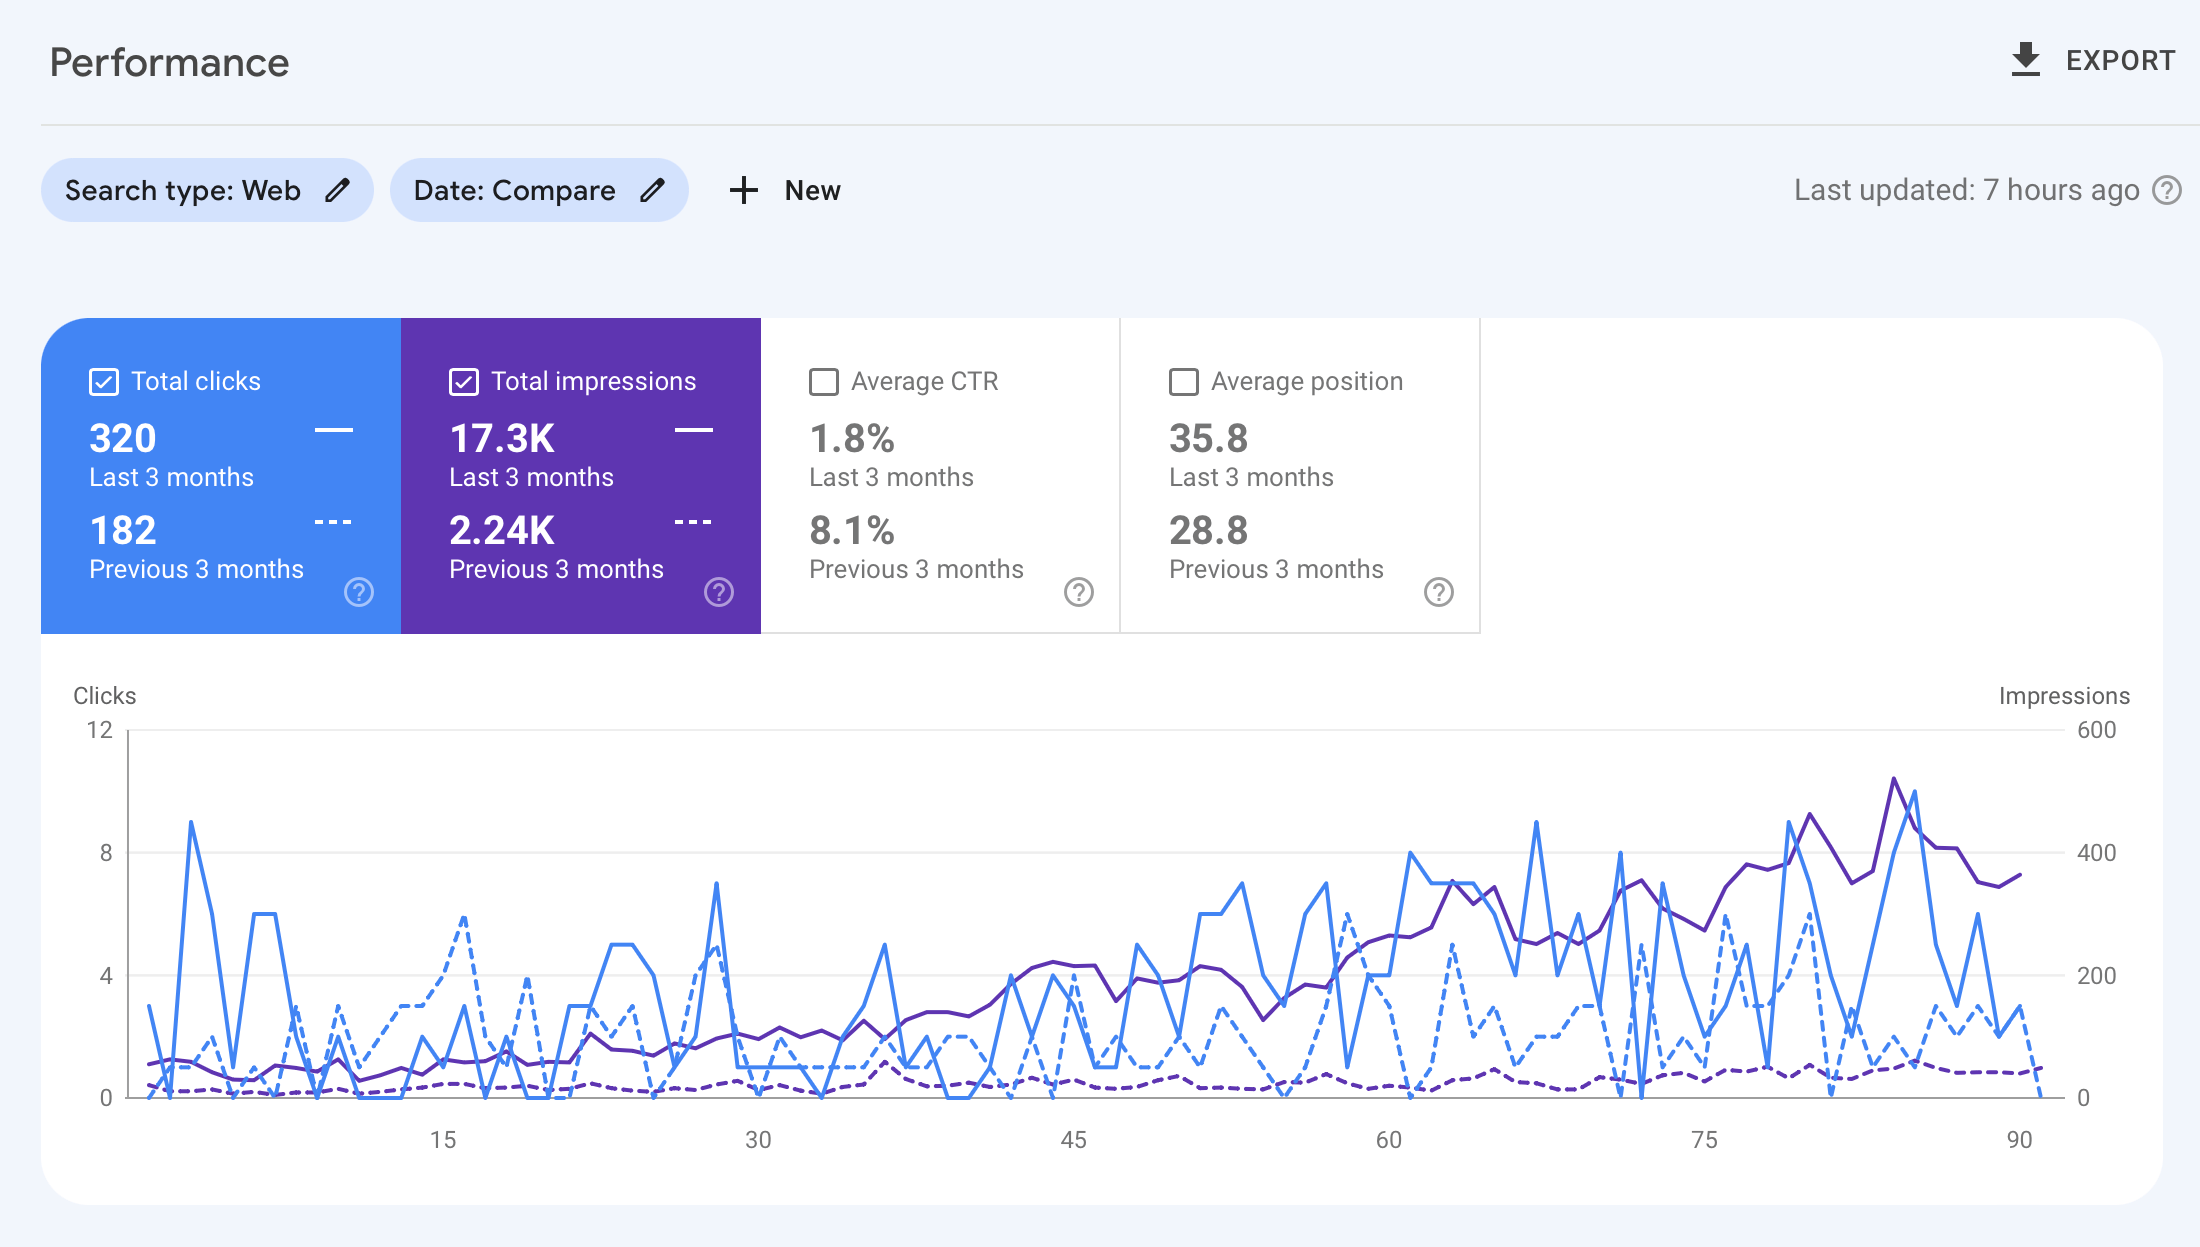The height and width of the screenshot is (1247, 2200).
Task: Click the pencil icon on Search type chip
Action: click(x=337, y=190)
